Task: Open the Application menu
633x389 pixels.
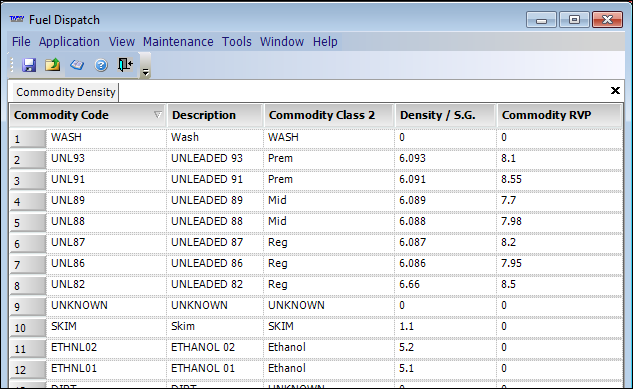Action: pyautogui.click(x=69, y=42)
